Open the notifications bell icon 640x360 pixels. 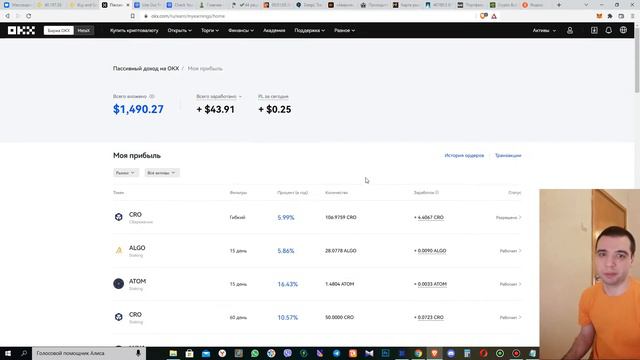[609, 31]
